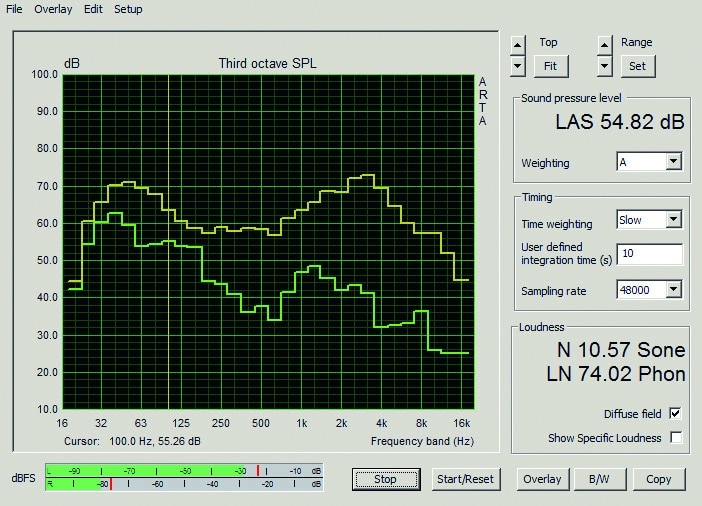Click the Top down arrow
The image size is (702, 506).
[517, 66]
